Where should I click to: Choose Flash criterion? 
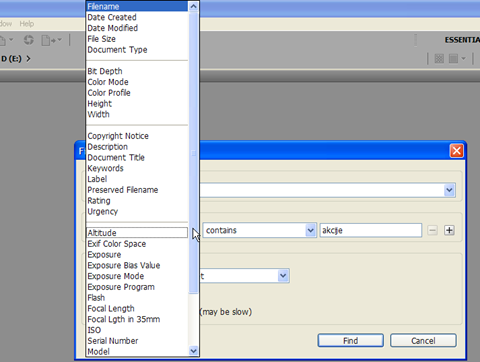(137, 298)
